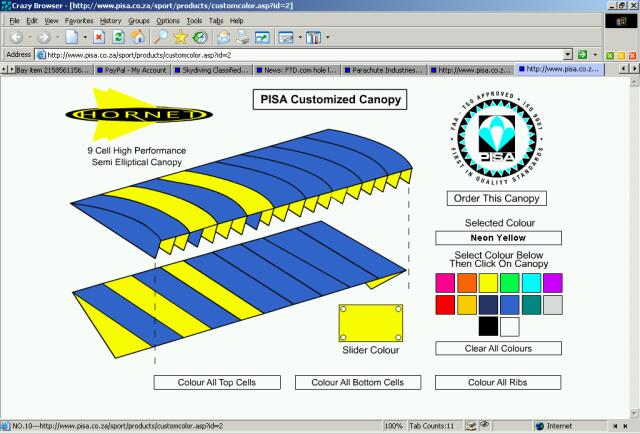Click Clear All Colours button
The image size is (640, 434).
coord(498,349)
